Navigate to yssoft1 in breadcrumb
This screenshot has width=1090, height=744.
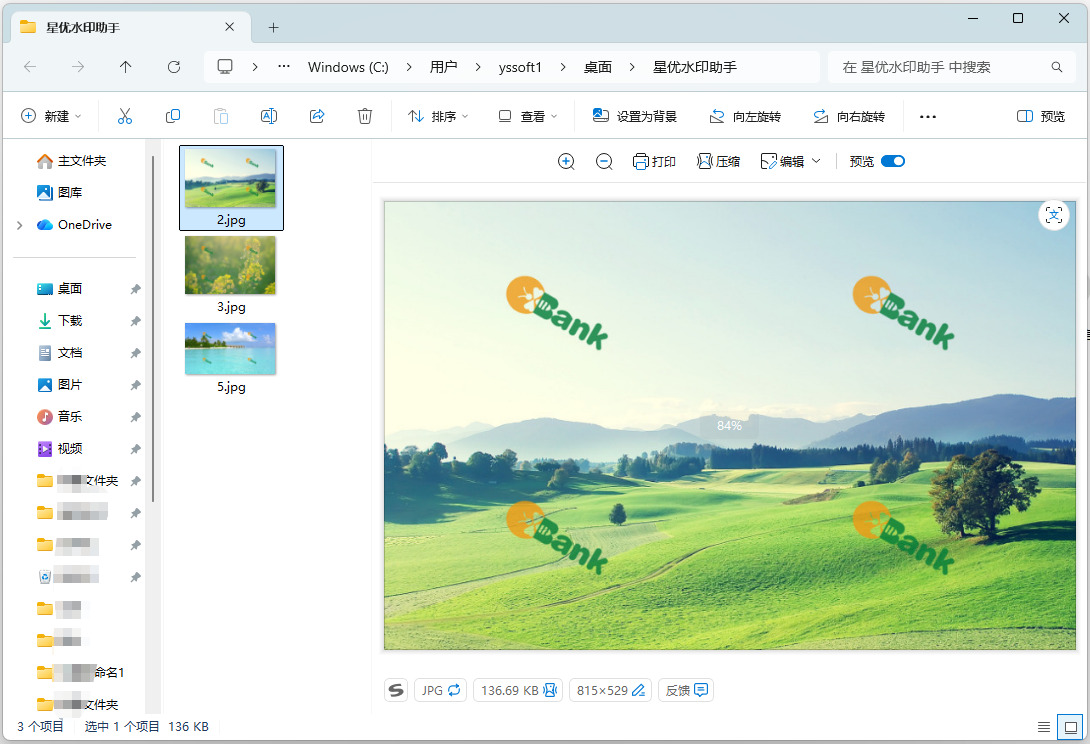[x=520, y=67]
